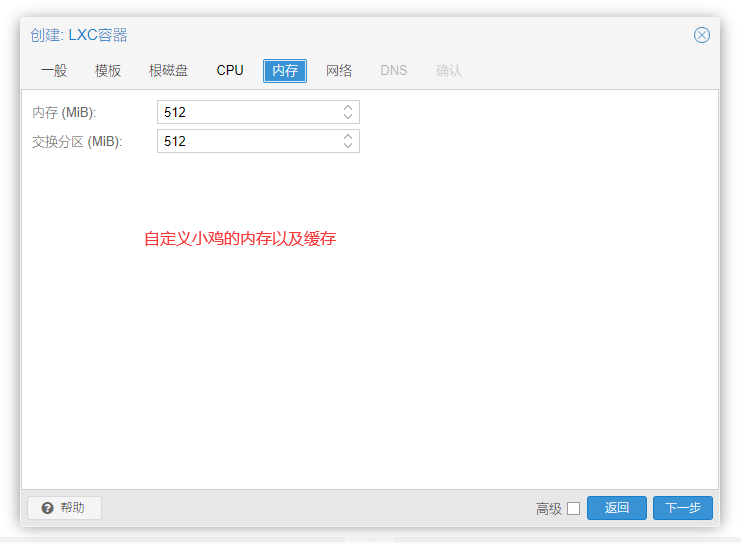
Task: Open the 帮助 help button
Action: 64,508
